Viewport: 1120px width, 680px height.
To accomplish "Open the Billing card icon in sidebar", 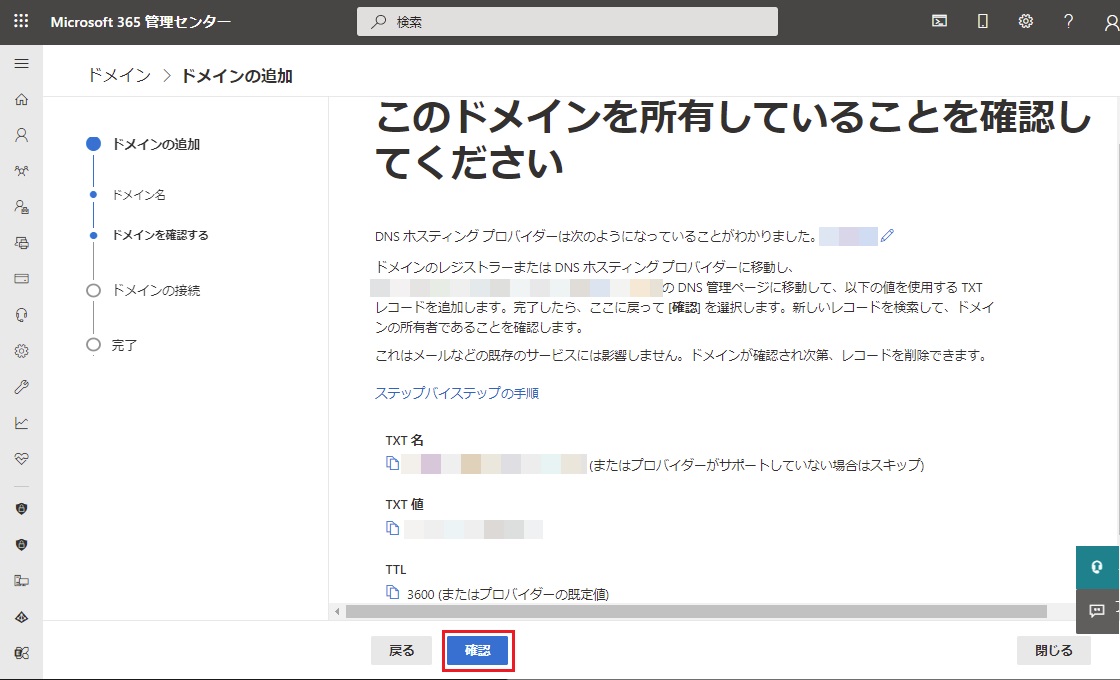I will [21, 278].
